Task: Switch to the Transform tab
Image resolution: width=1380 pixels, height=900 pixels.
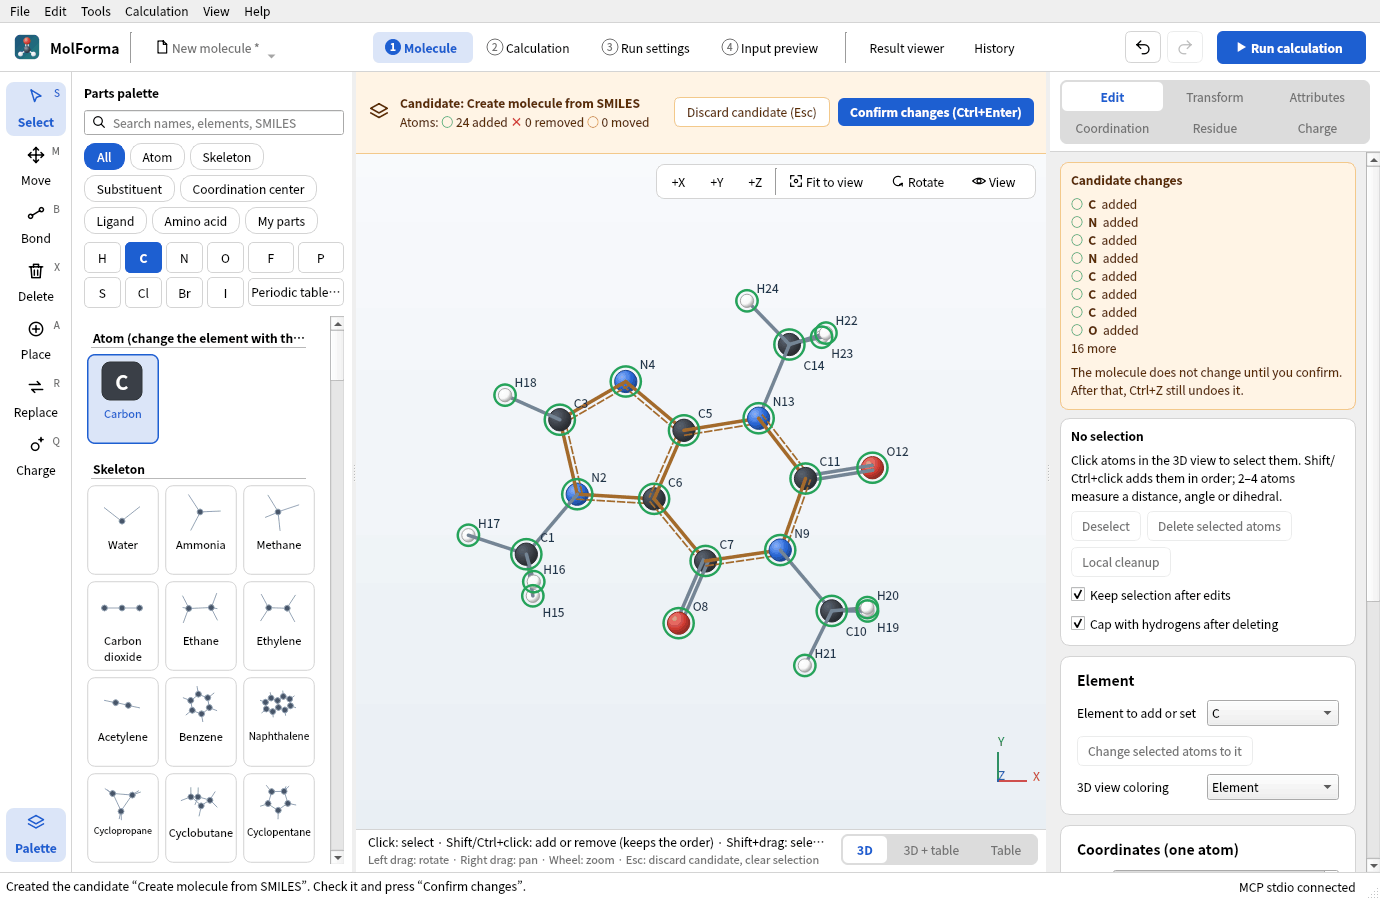Action: pyautogui.click(x=1215, y=97)
